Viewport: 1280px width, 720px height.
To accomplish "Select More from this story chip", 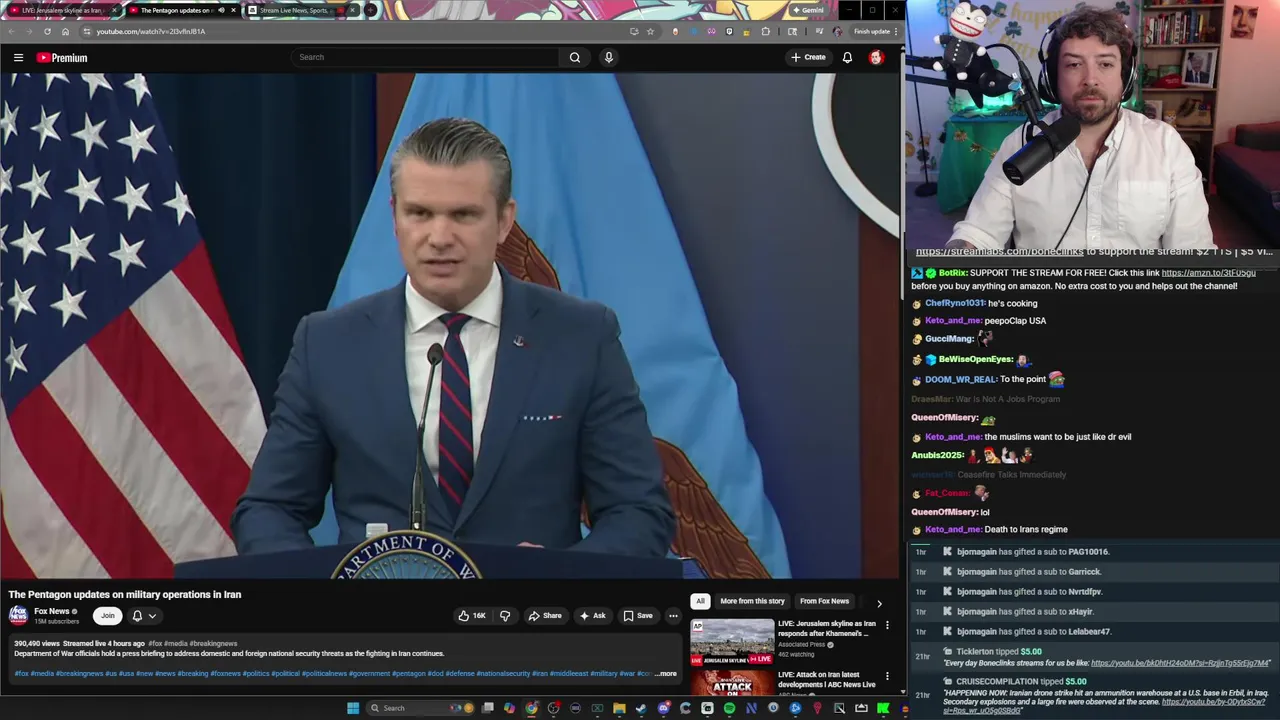I will click(752, 601).
